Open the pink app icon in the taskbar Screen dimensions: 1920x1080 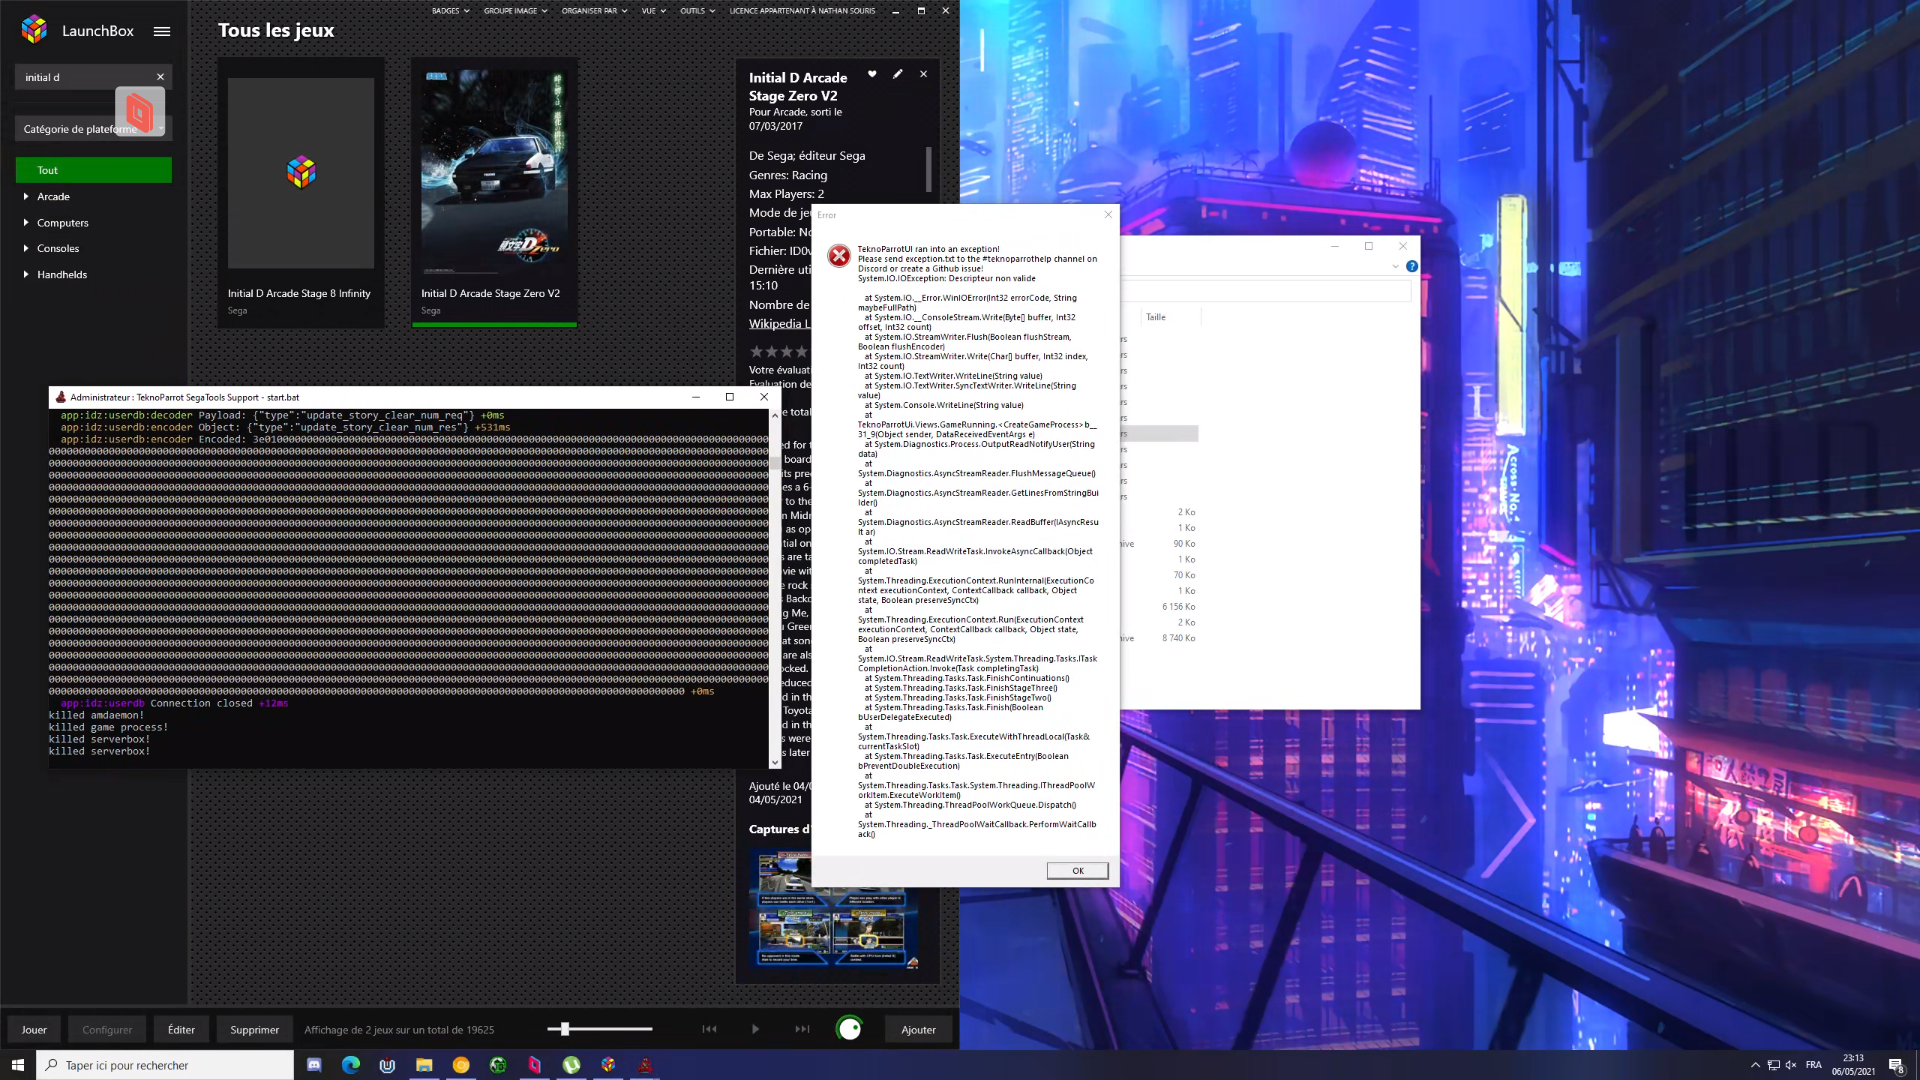(x=534, y=1065)
